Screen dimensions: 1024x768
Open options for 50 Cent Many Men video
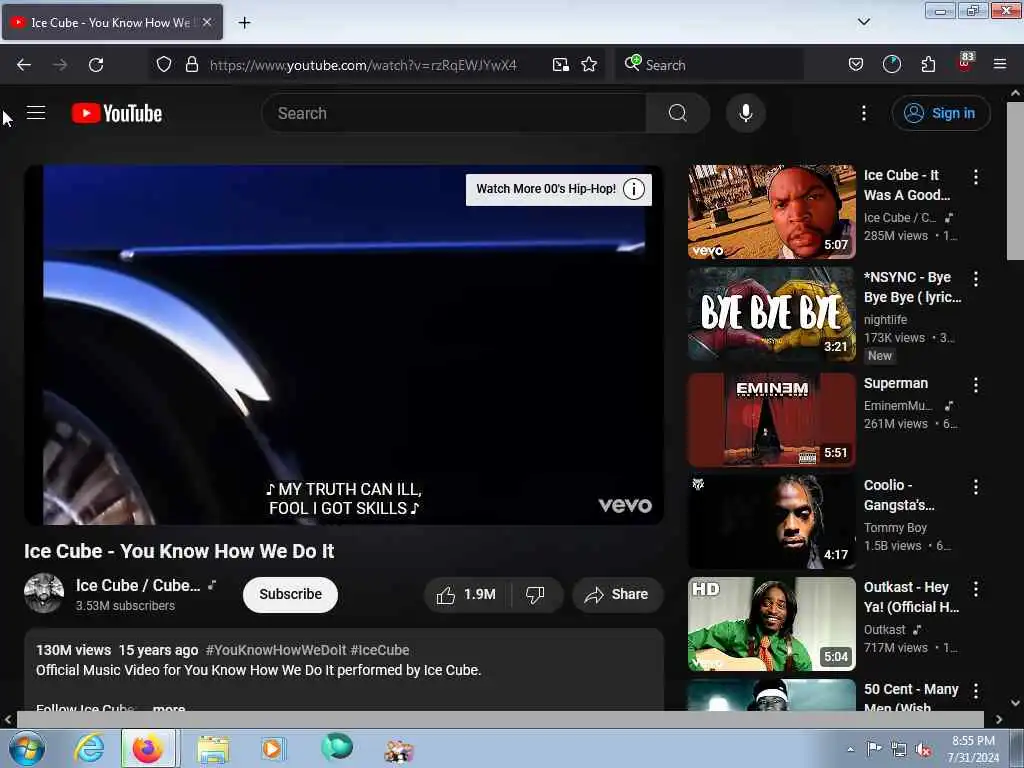click(x=976, y=691)
